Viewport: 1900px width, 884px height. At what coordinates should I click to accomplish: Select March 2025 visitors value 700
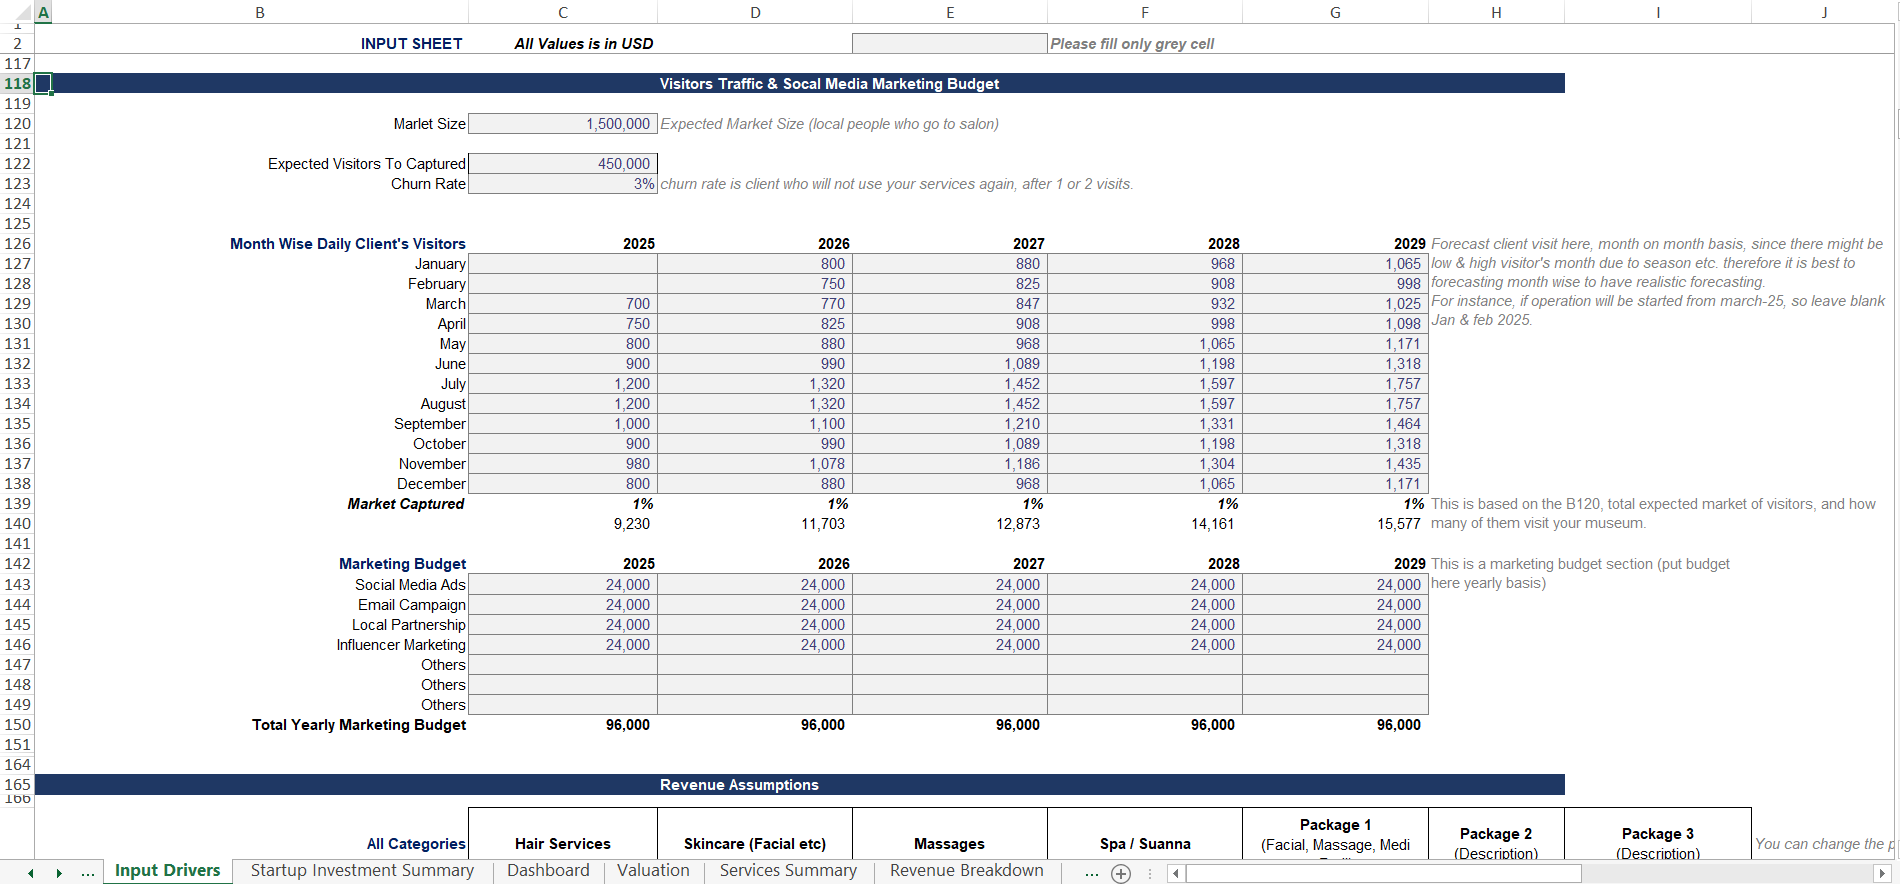pos(563,304)
